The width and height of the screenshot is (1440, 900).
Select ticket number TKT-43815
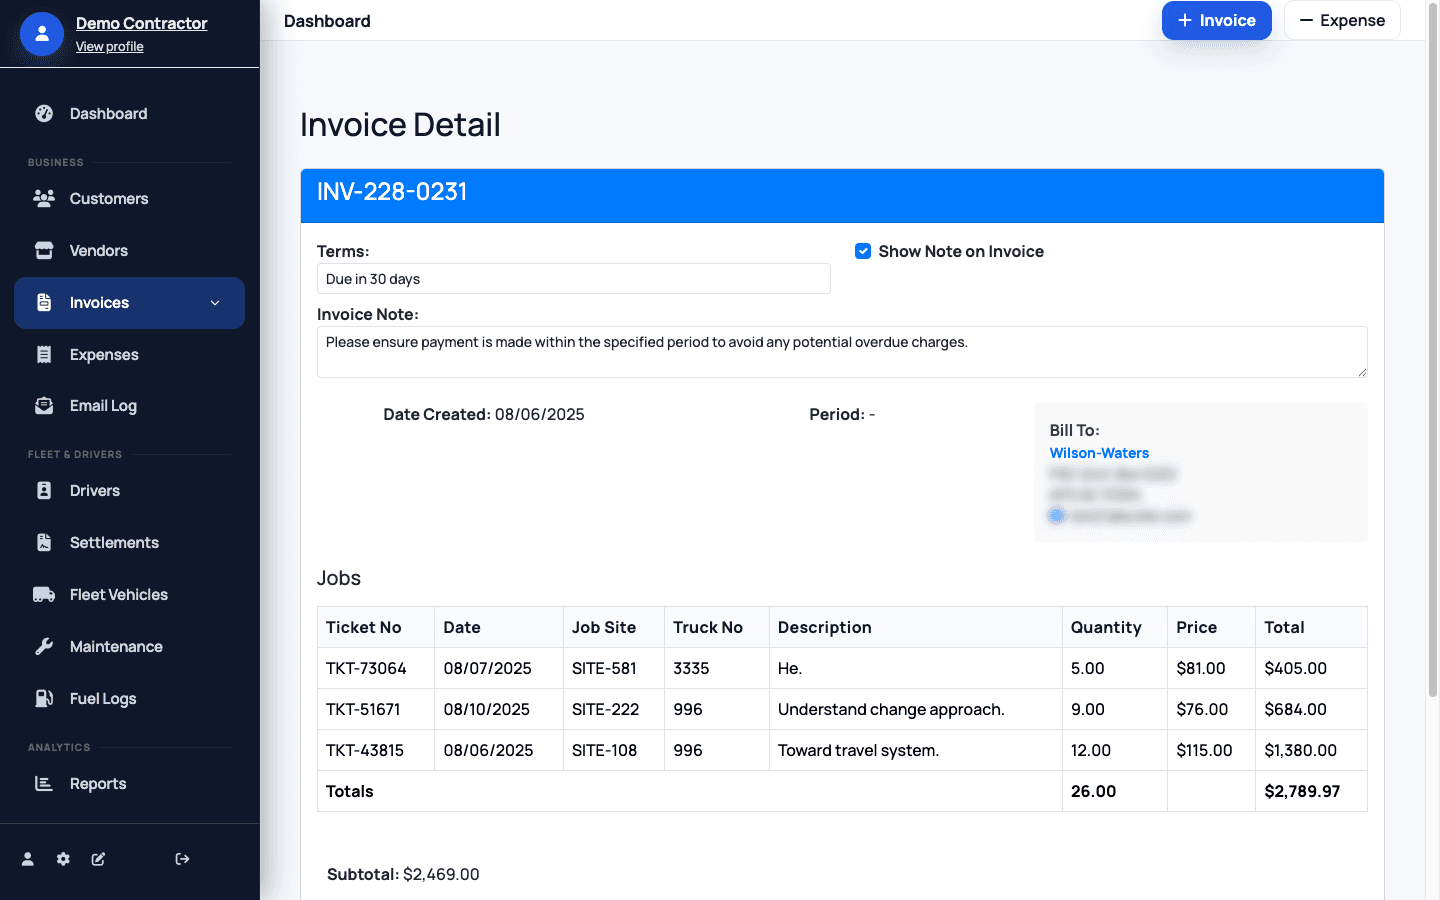pos(365,750)
